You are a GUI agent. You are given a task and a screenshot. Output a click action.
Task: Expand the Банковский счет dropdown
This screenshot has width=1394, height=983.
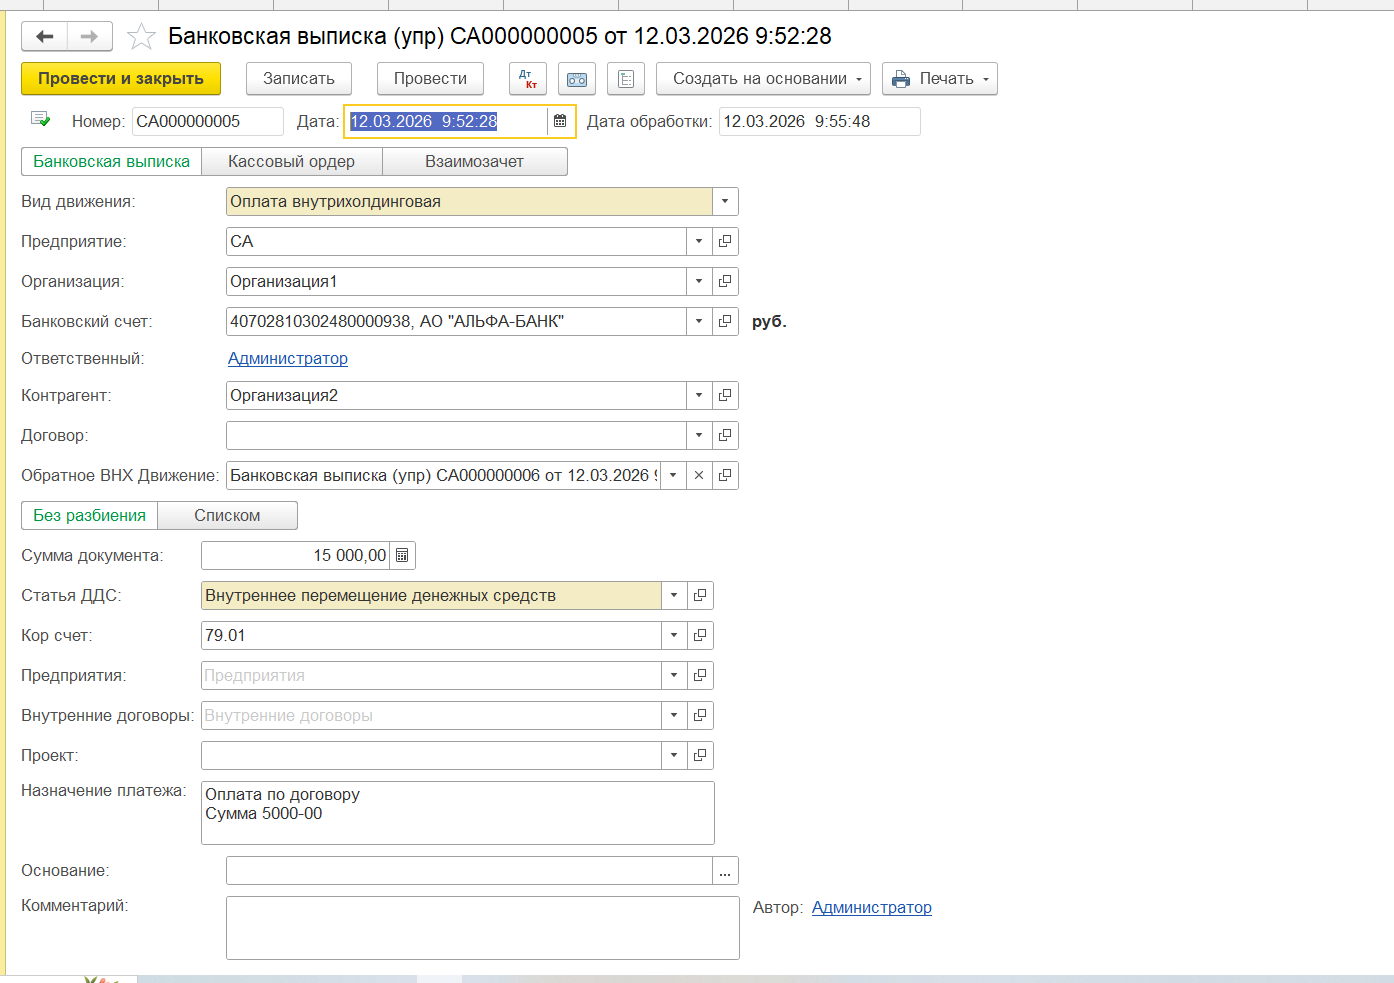(699, 321)
